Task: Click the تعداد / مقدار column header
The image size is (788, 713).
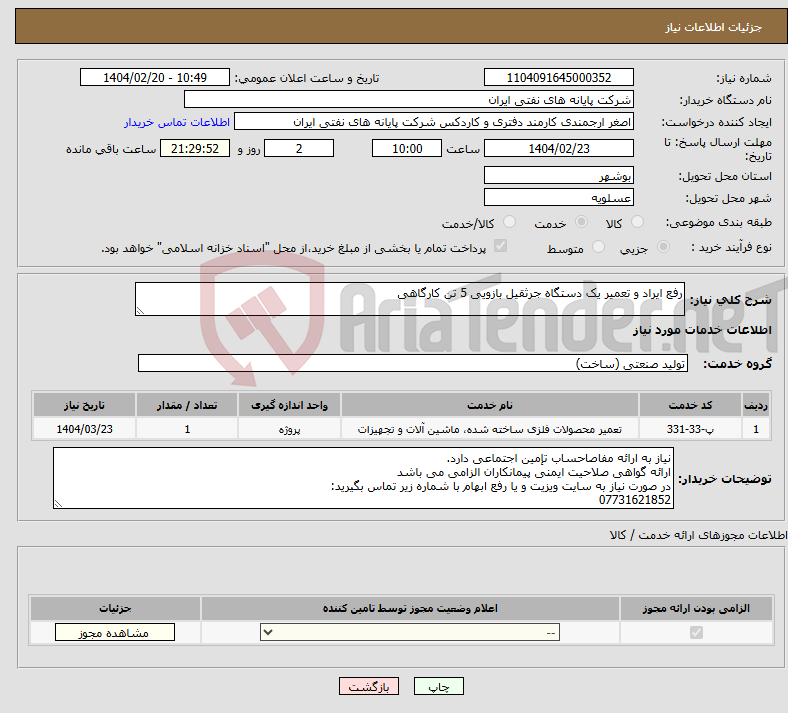Action: (x=187, y=405)
